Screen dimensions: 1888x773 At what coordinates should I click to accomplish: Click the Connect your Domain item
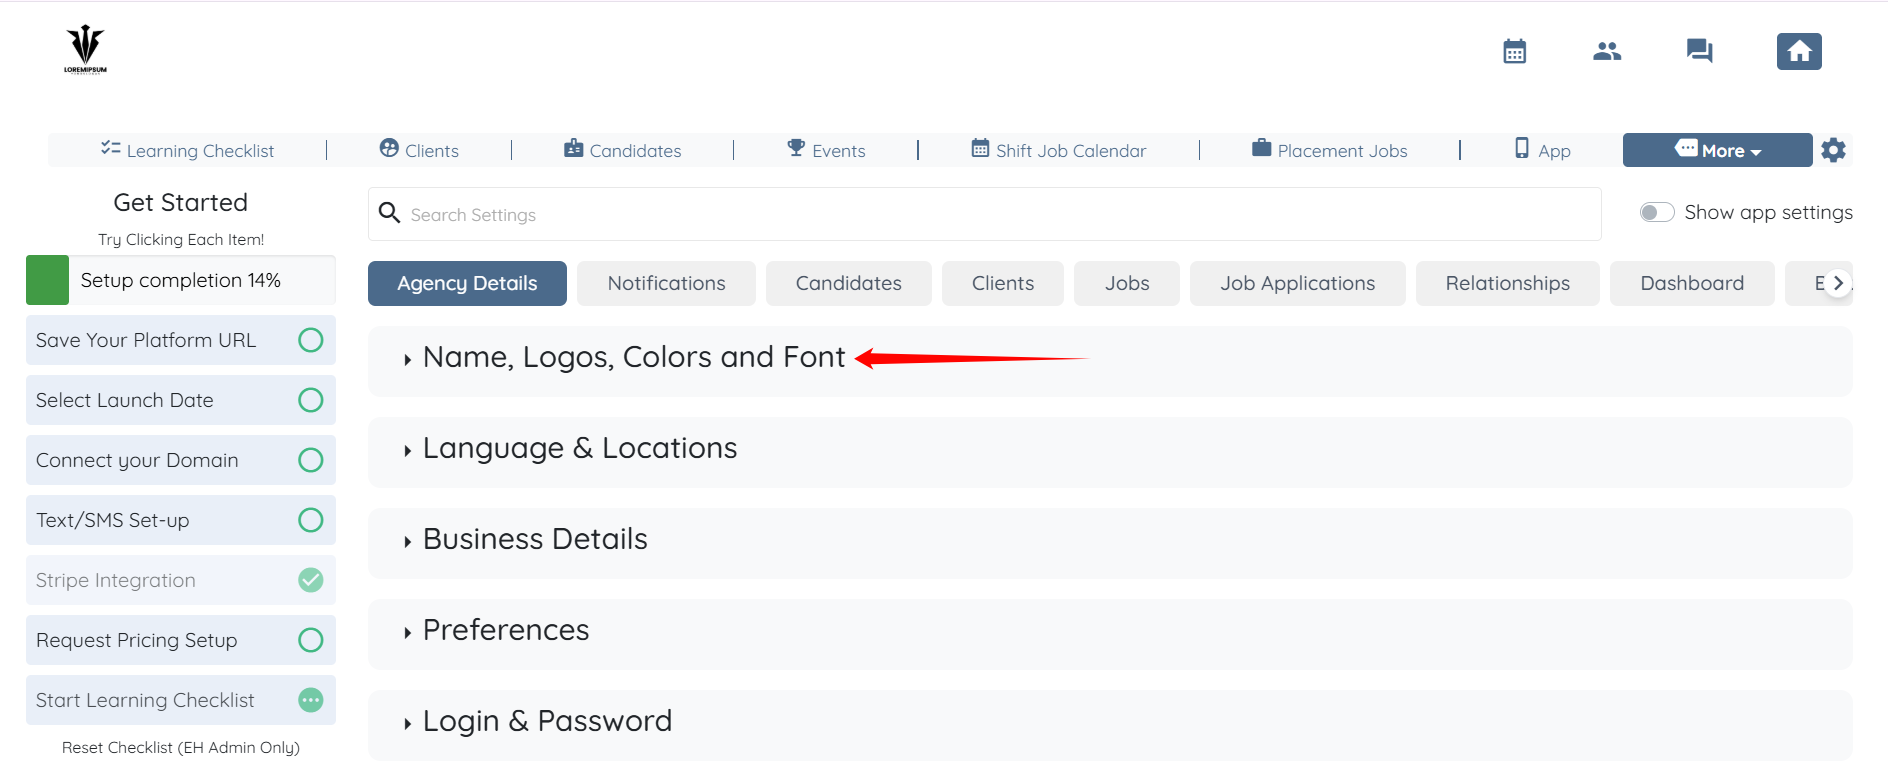pyautogui.click(x=138, y=460)
